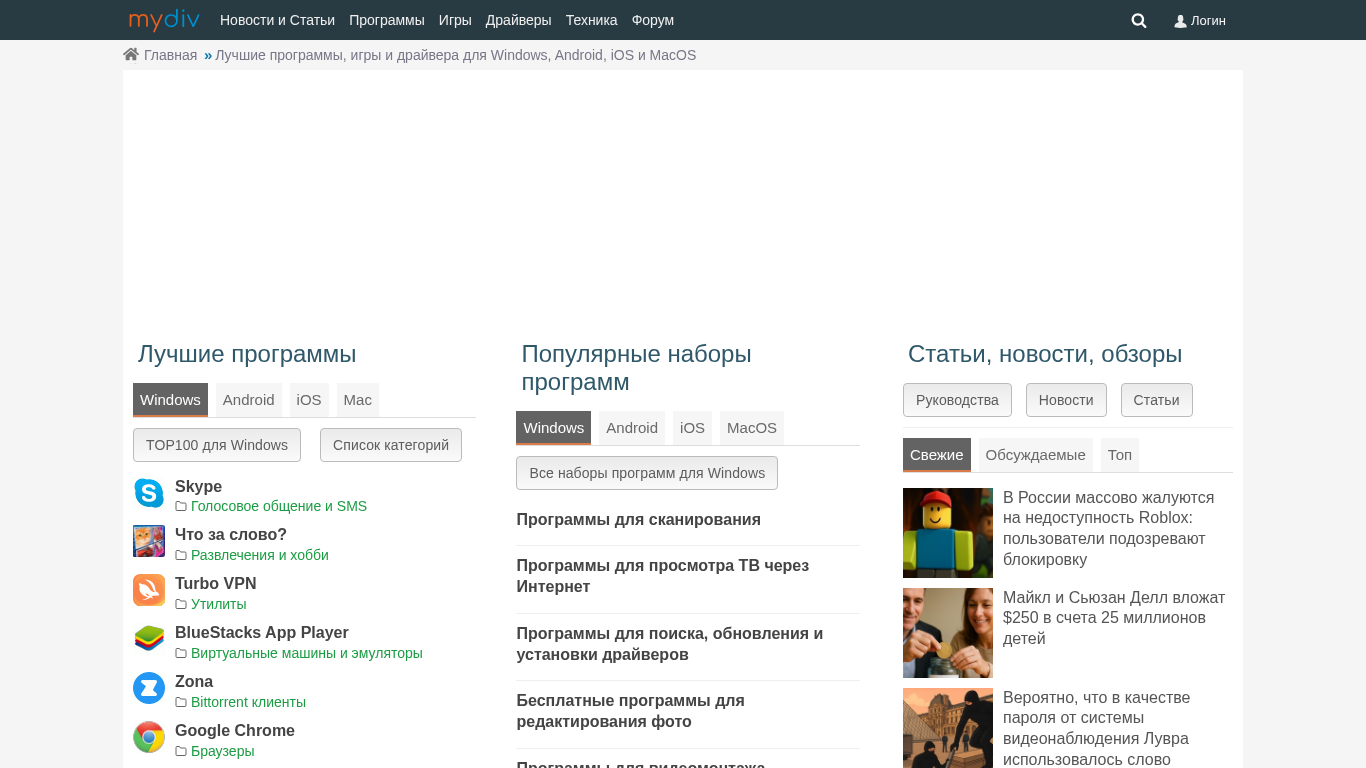
Task: Open BlueStacks App Player link
Action: 262,633
